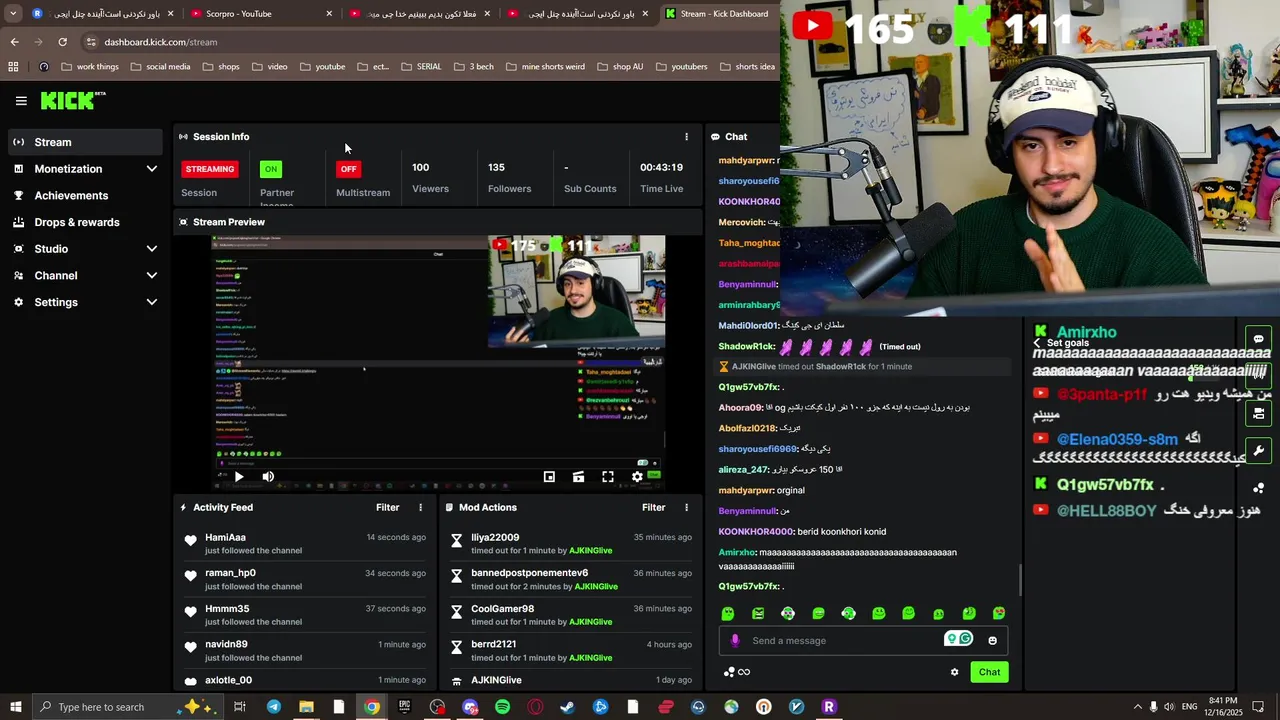Toggle the Partner Income ON badge
The image size is (1280, 720).
(271, 169)
